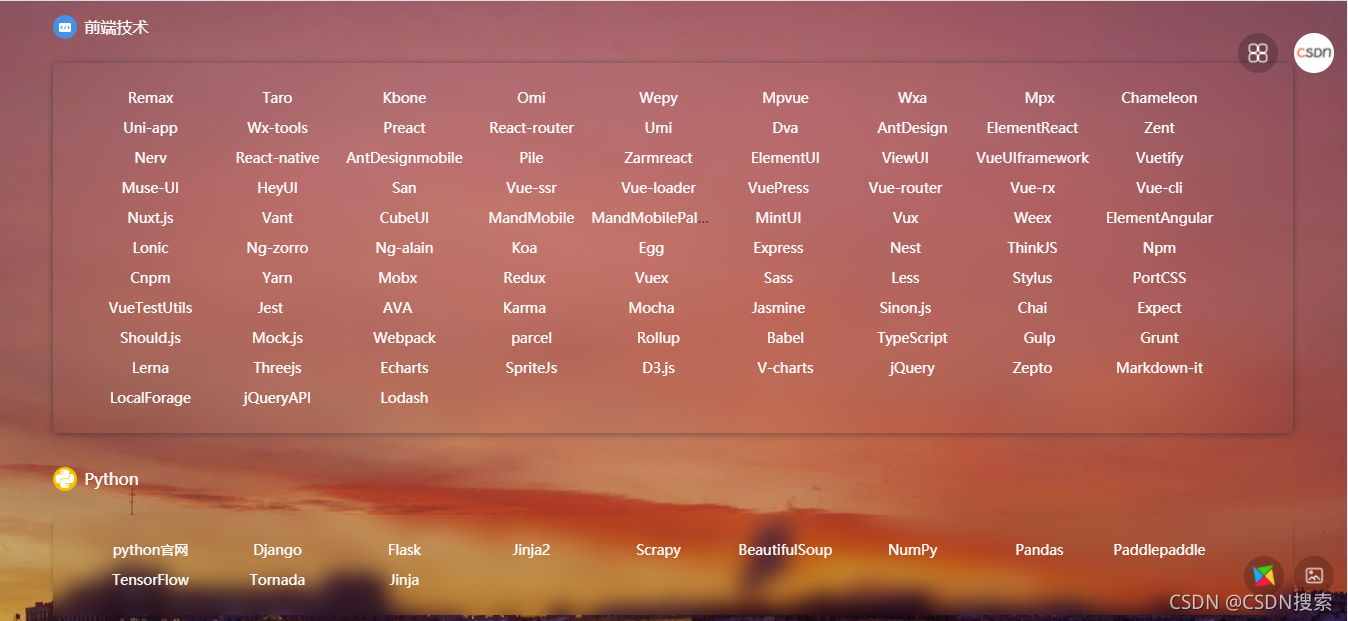
Task: Open the Vuetify link
Action: tap(1160, 158)
